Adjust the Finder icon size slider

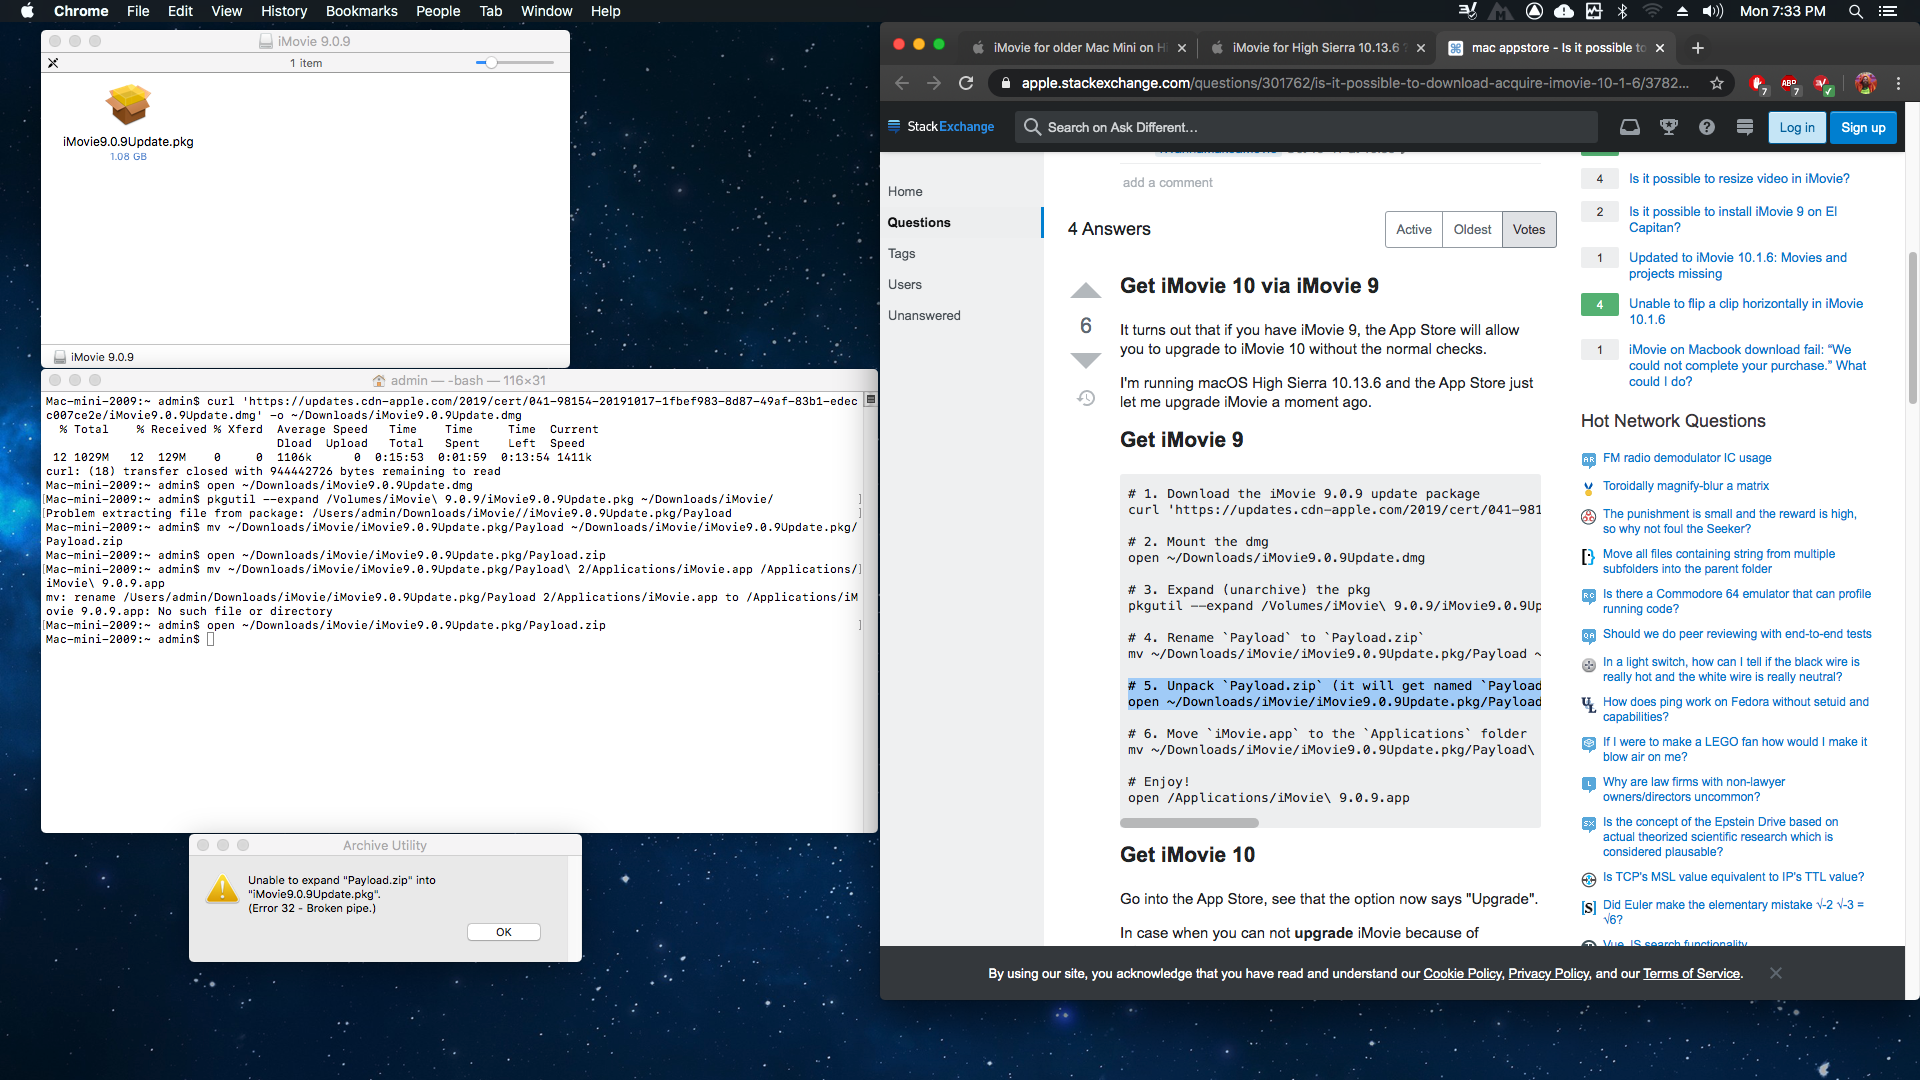click(491, 63)
